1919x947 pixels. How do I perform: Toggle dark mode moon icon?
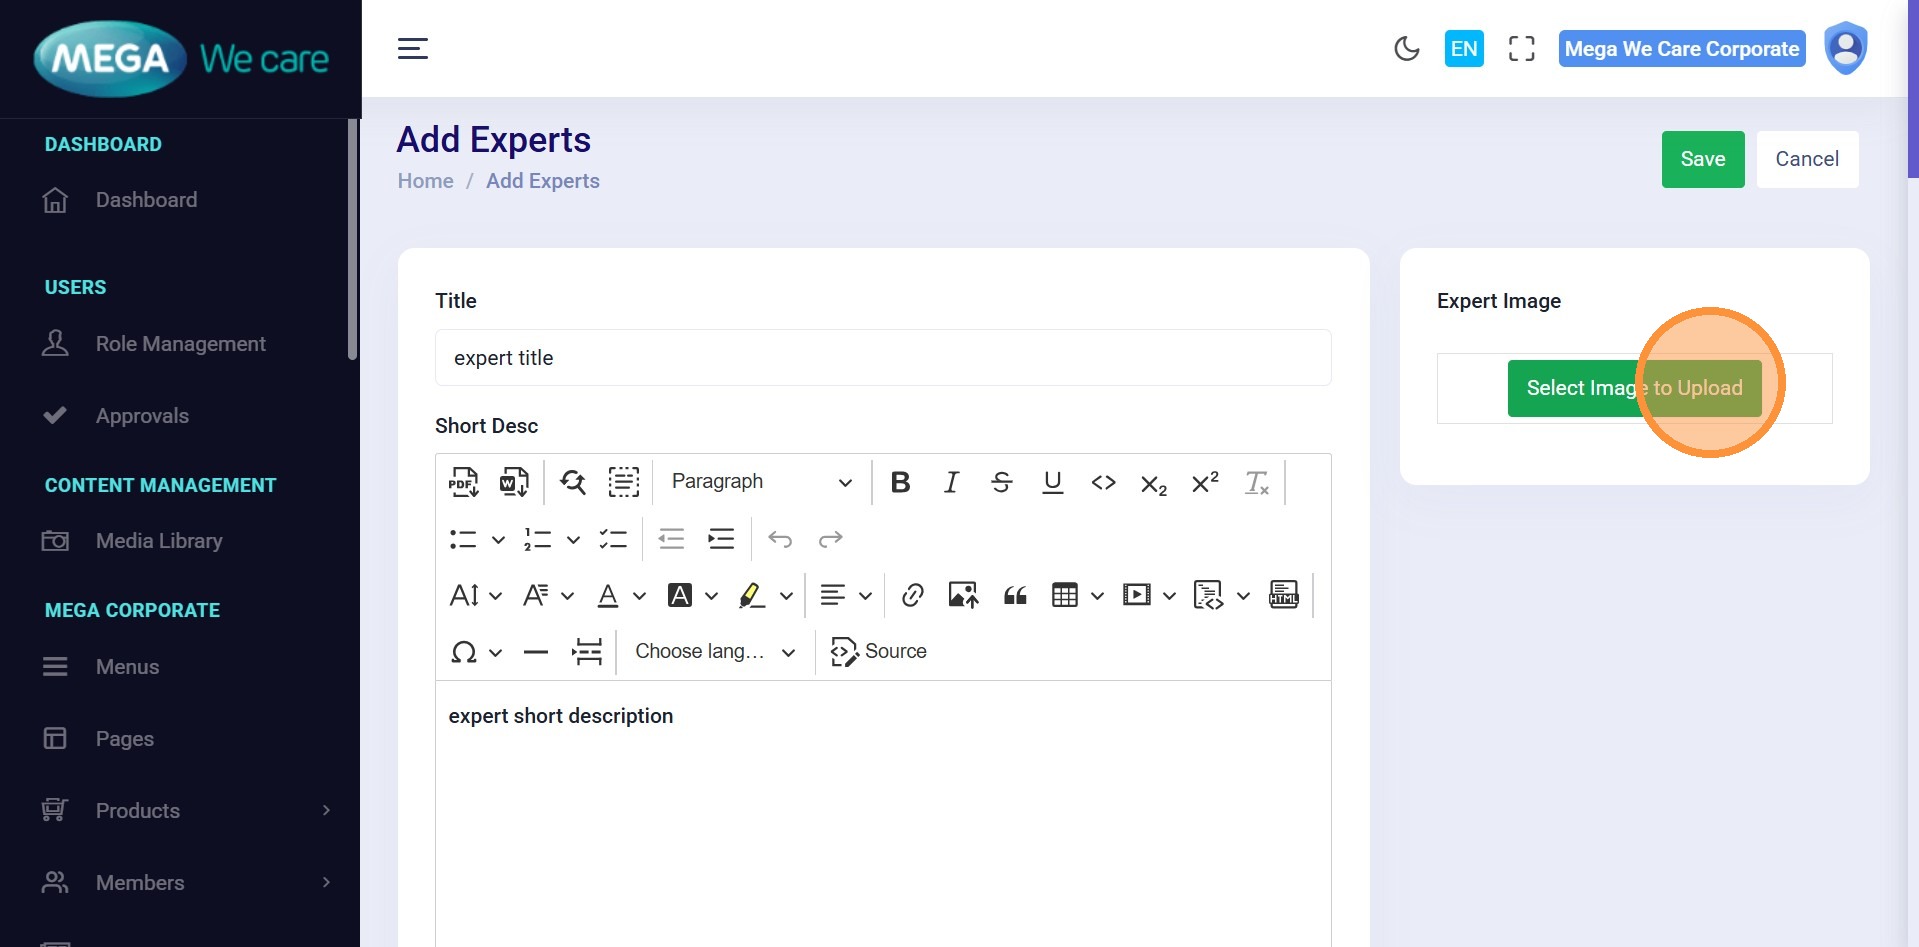point(1406,49)
